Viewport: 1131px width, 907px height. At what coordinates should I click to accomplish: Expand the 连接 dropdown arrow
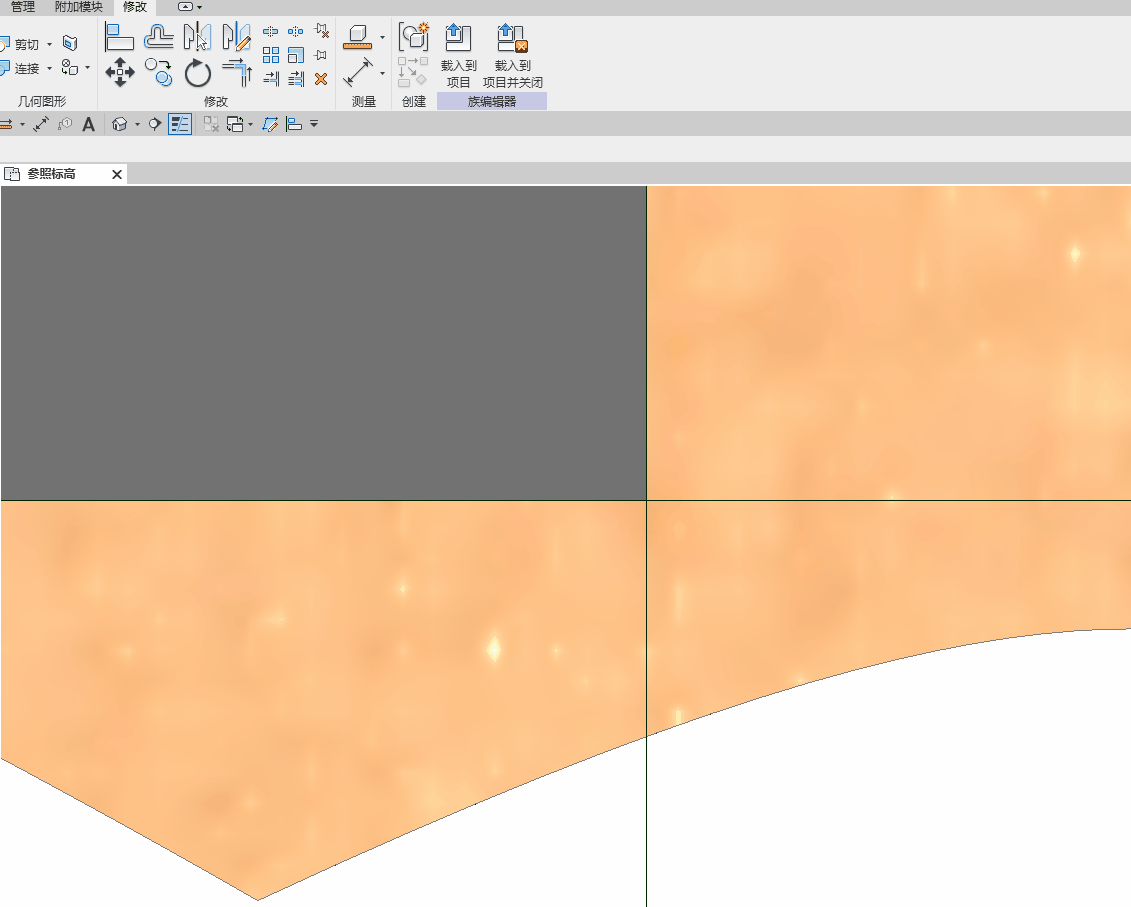[50, 69]
